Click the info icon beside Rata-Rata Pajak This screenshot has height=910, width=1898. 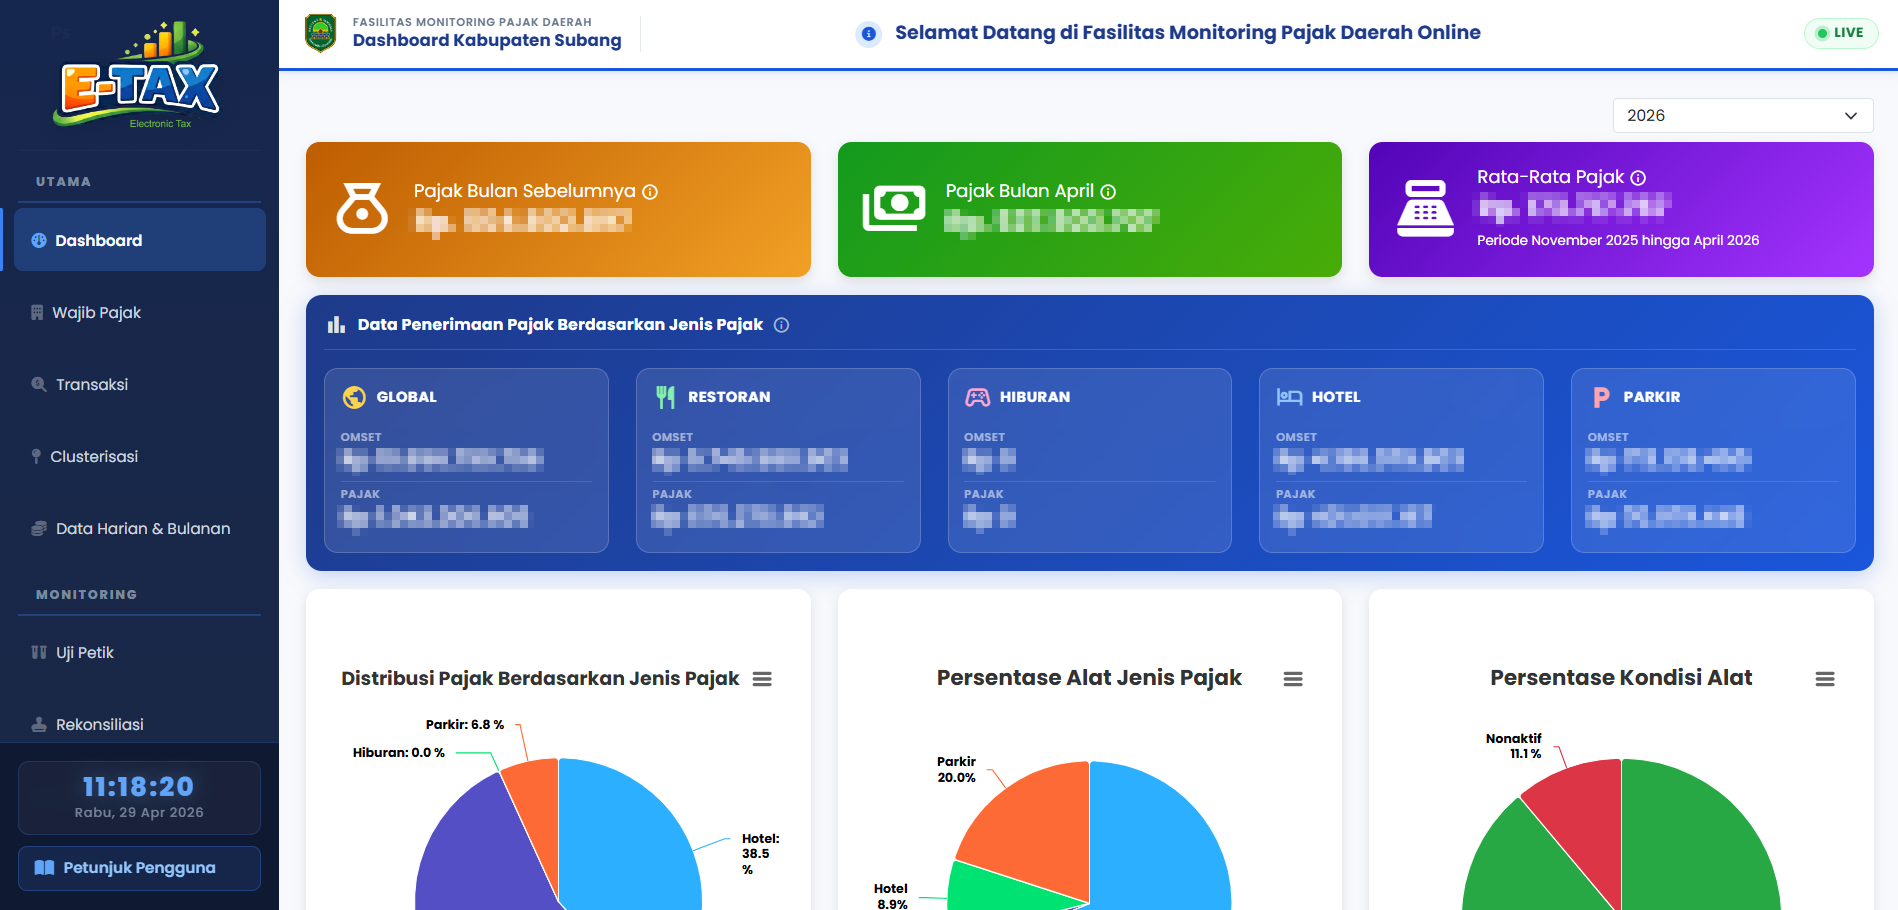click(x=1637, y=176)
